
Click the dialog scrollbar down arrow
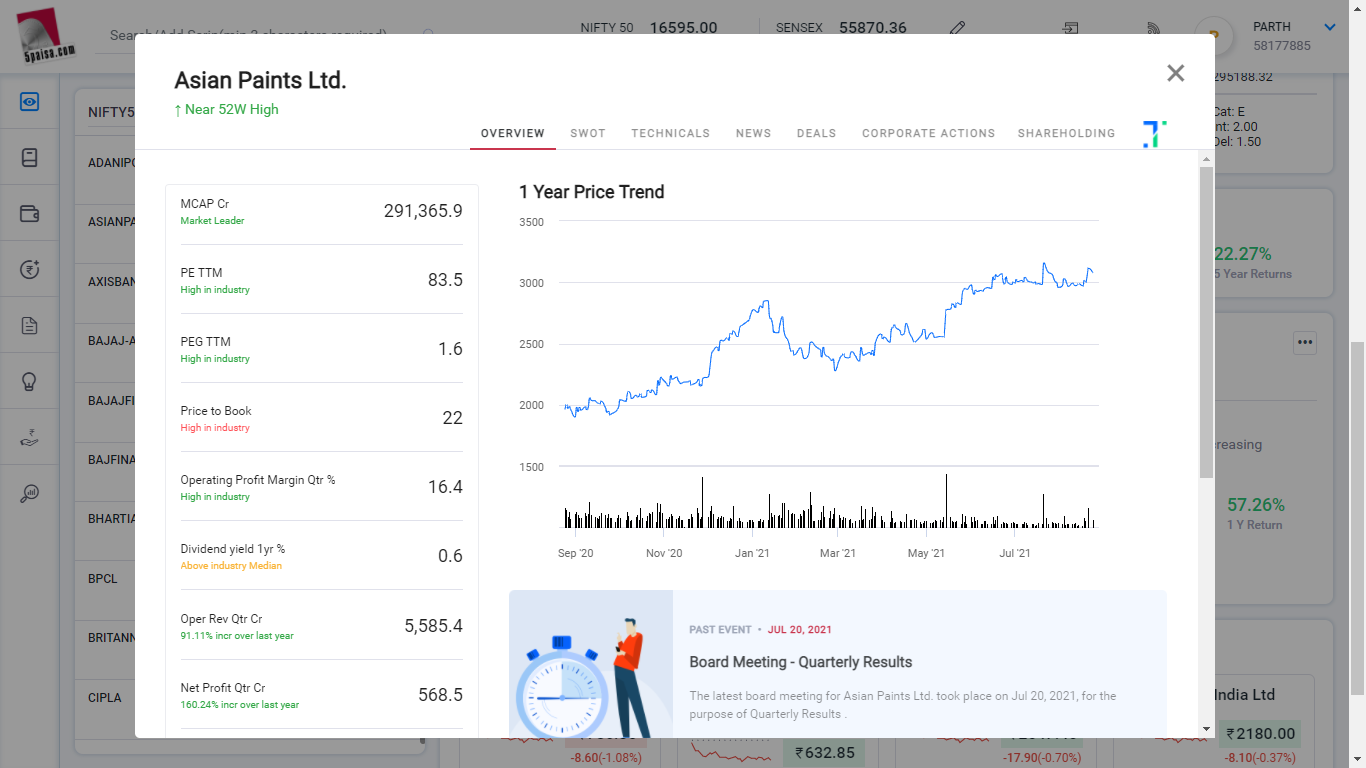pos(1206,729)
